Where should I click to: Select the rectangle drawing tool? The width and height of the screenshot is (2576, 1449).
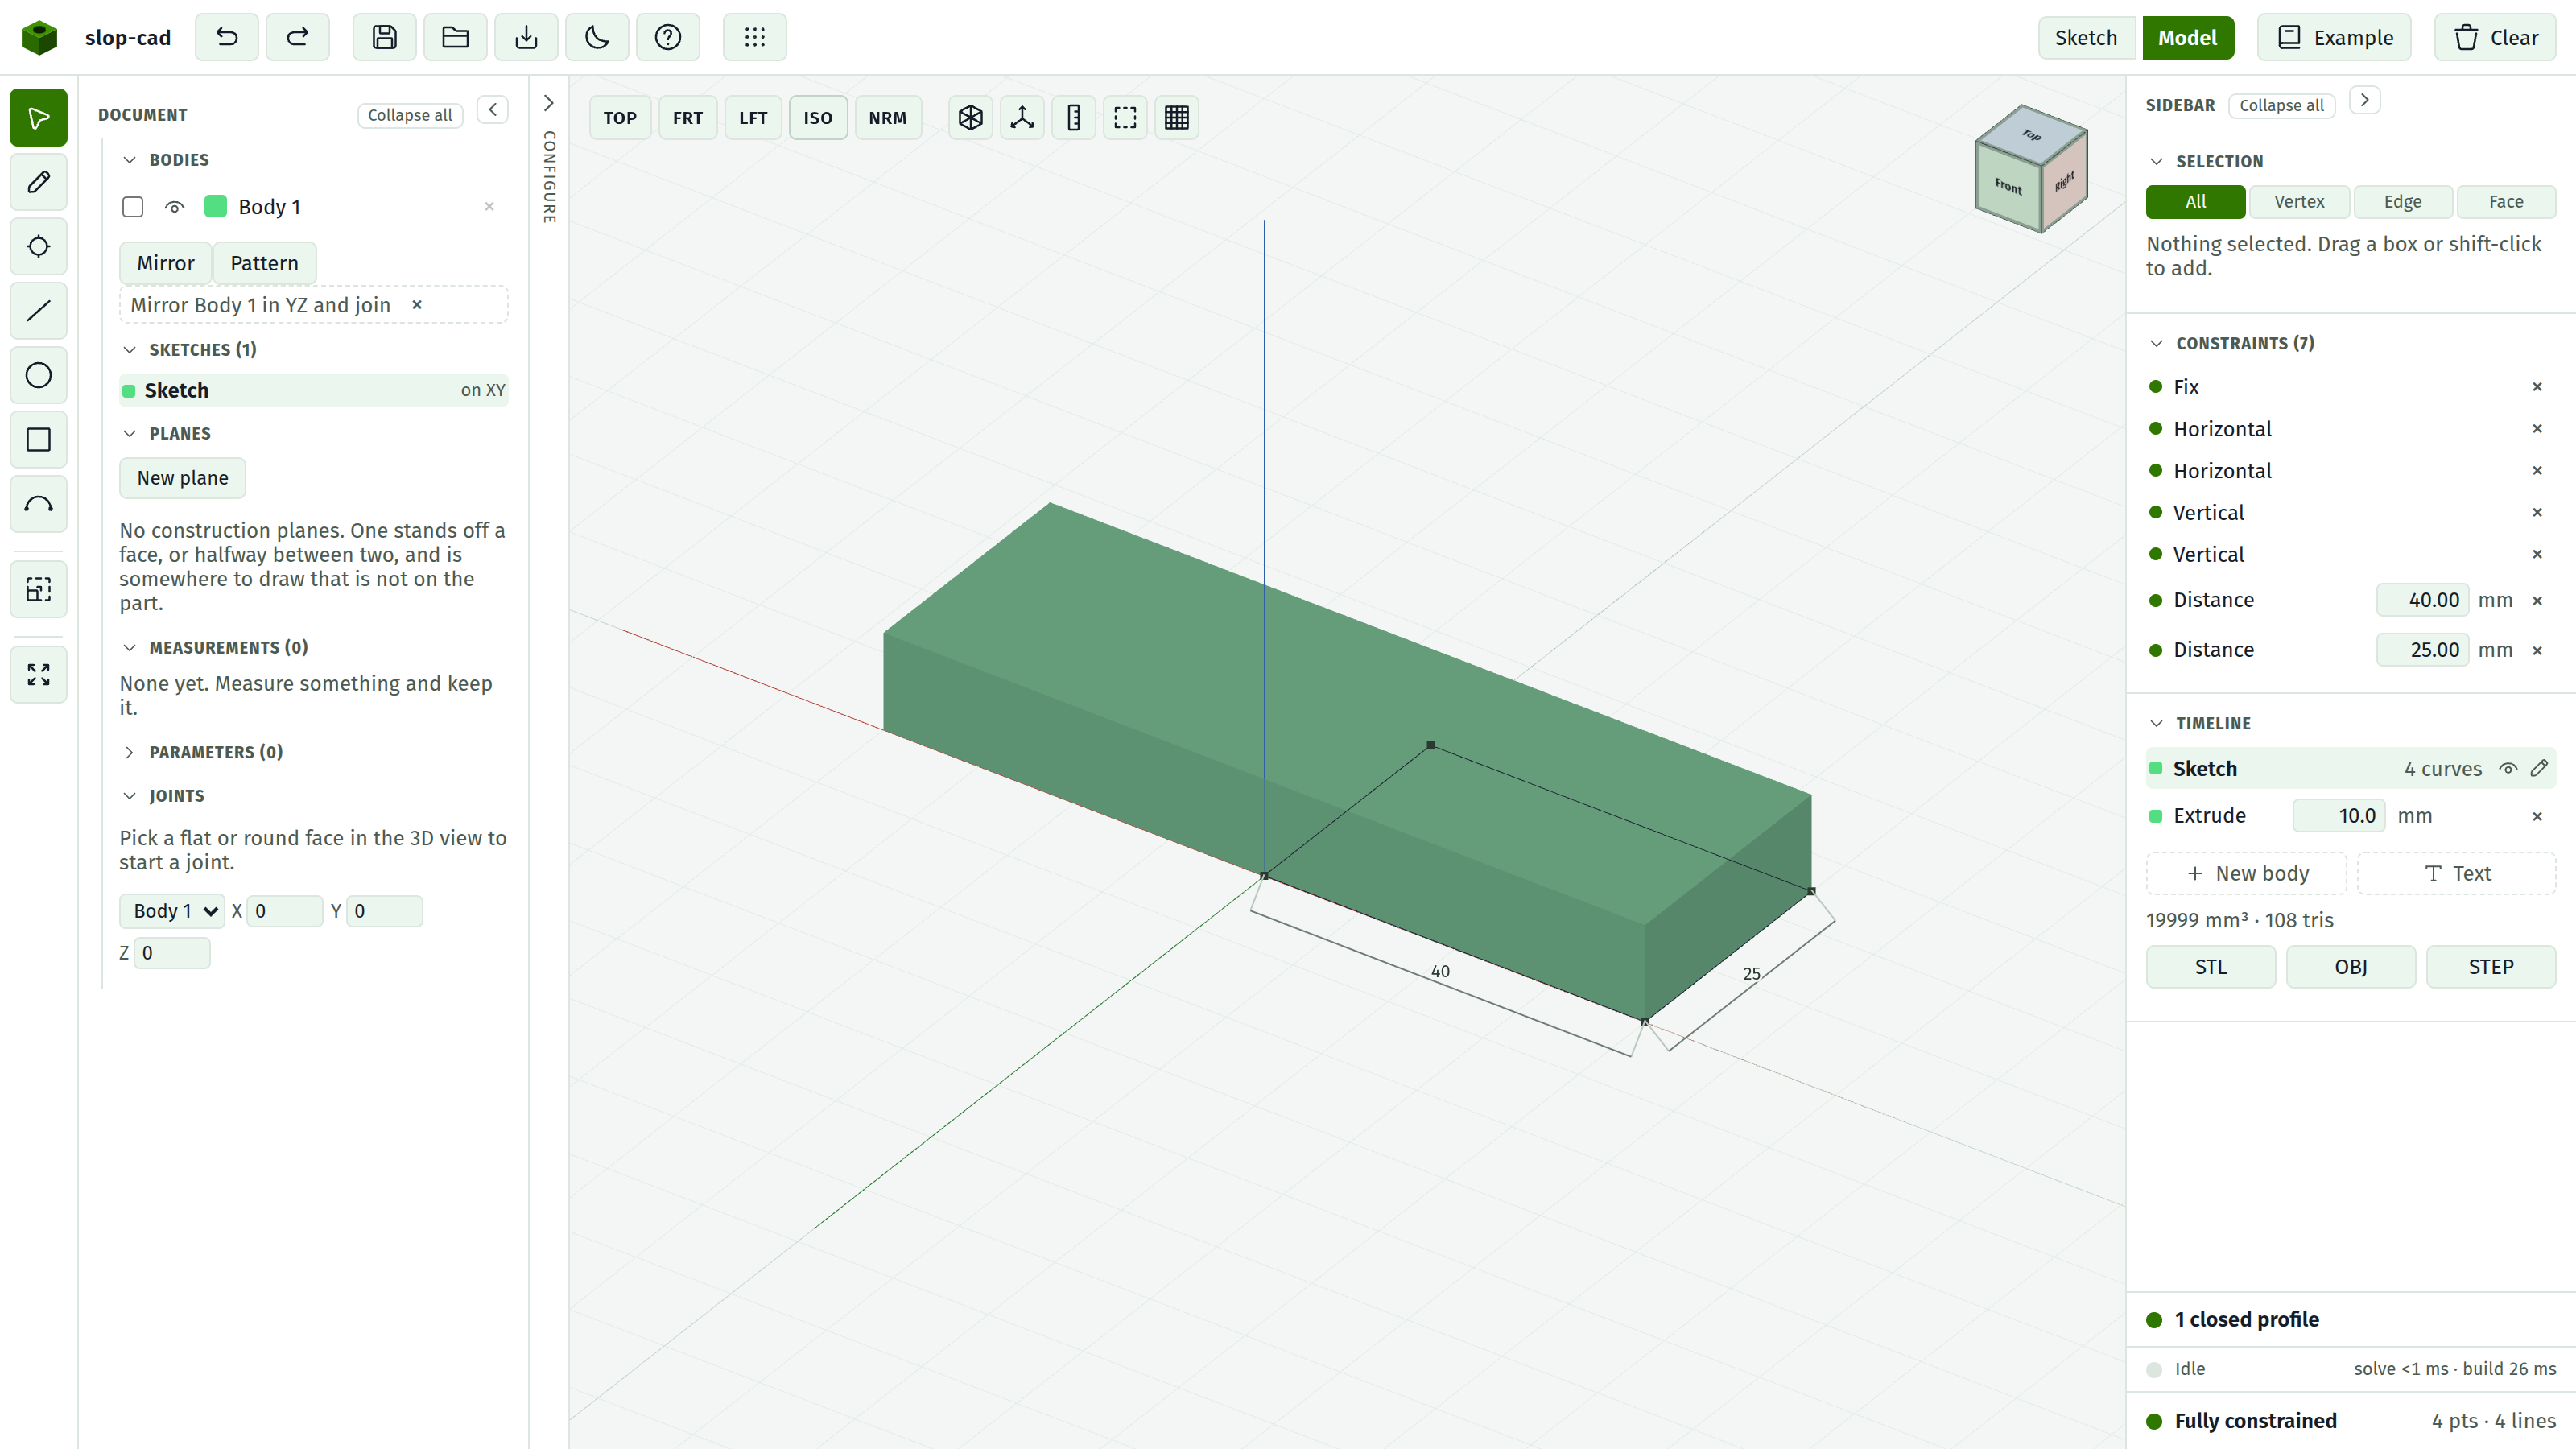coord(38,440)
